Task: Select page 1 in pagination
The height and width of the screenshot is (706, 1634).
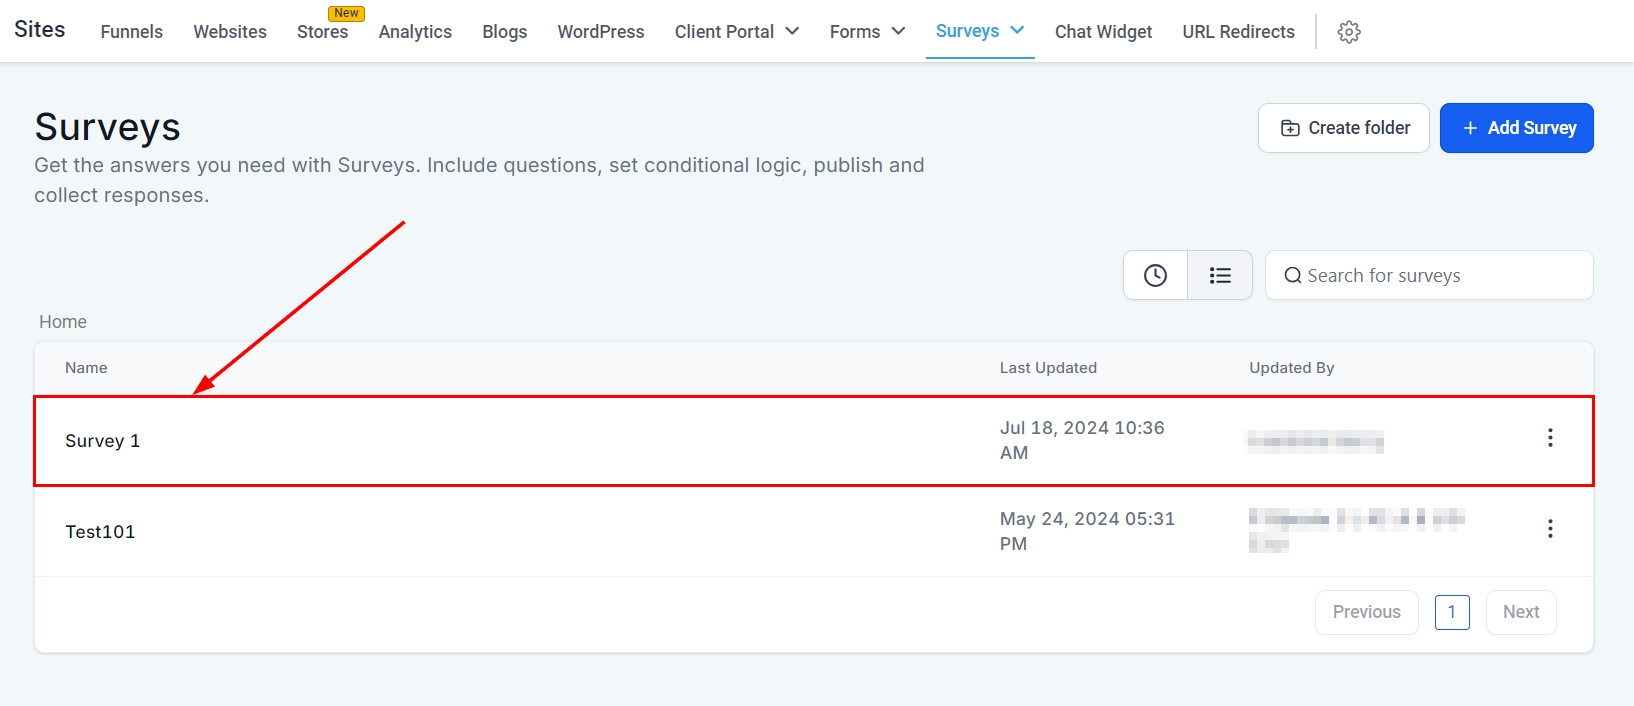Action: tap(1451, 612)
